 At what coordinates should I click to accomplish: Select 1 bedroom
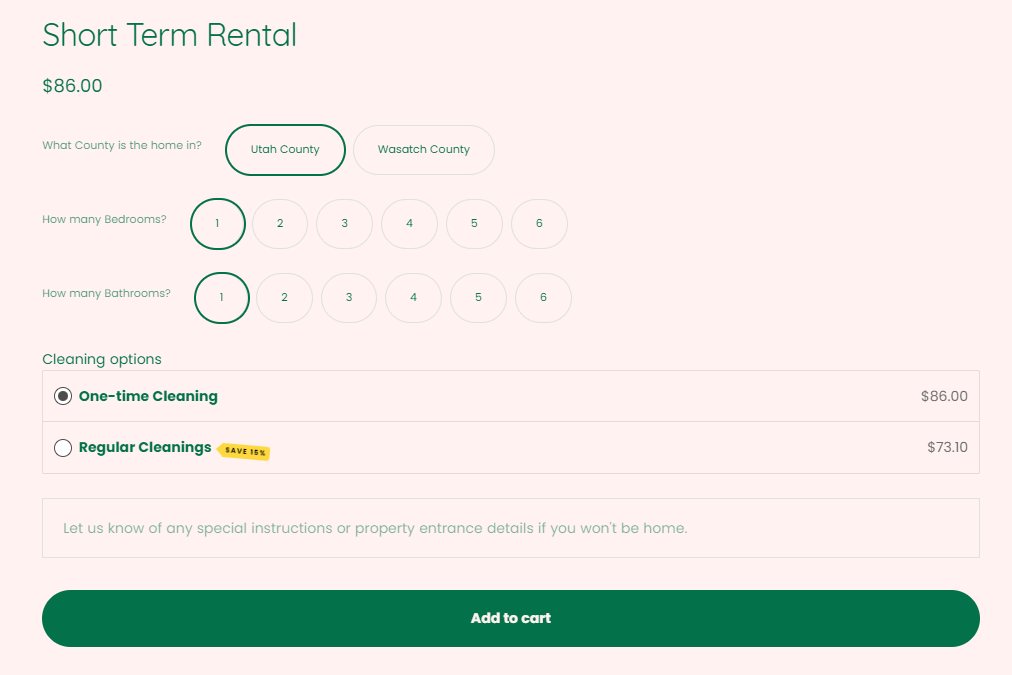[218, 224]
